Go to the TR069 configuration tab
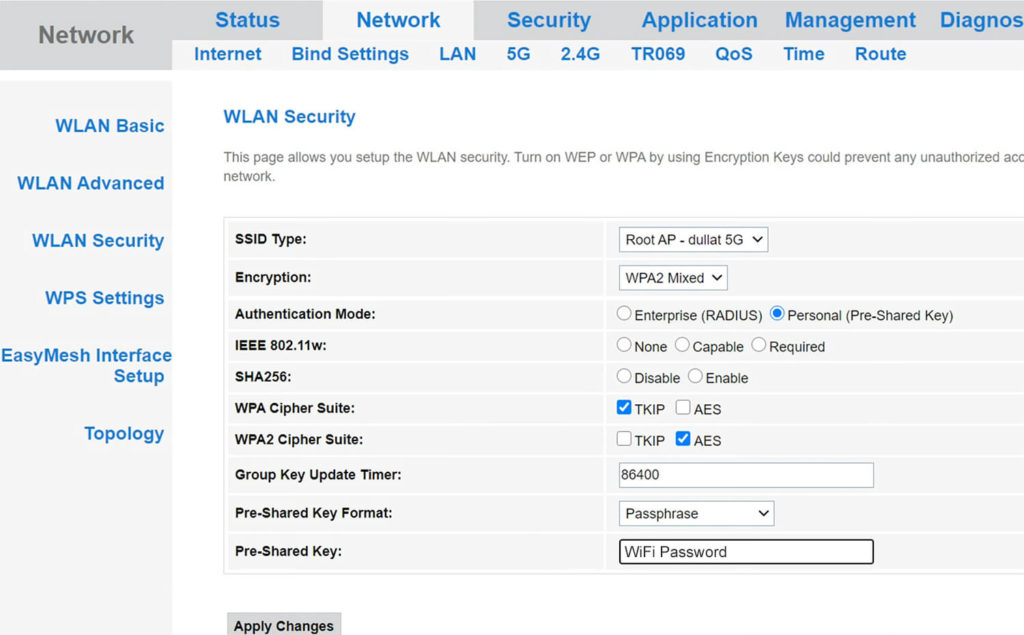This screenshot has width=1024, height=635. click(657, 54)
